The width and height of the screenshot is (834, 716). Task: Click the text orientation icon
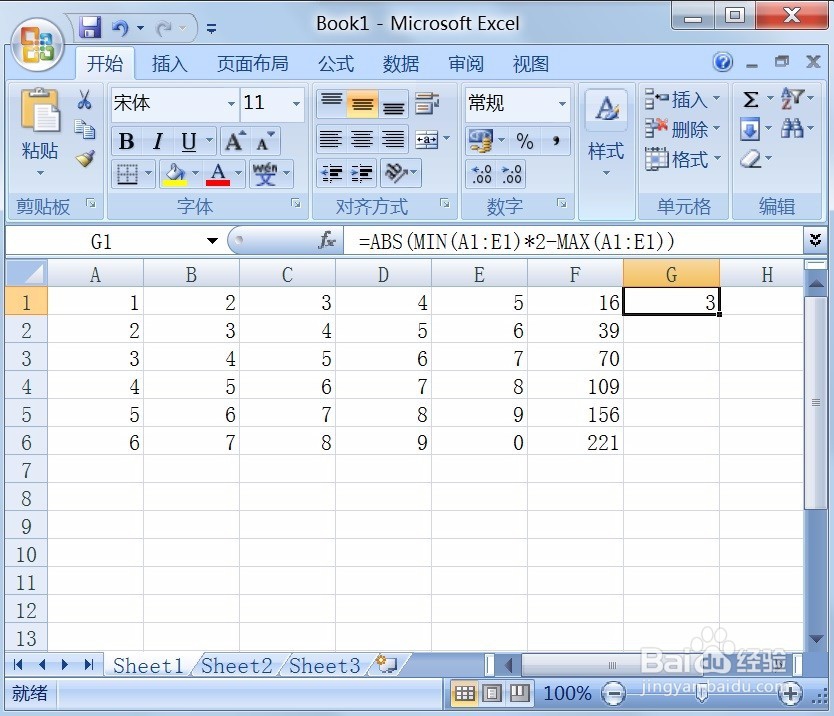click(396, 173)
